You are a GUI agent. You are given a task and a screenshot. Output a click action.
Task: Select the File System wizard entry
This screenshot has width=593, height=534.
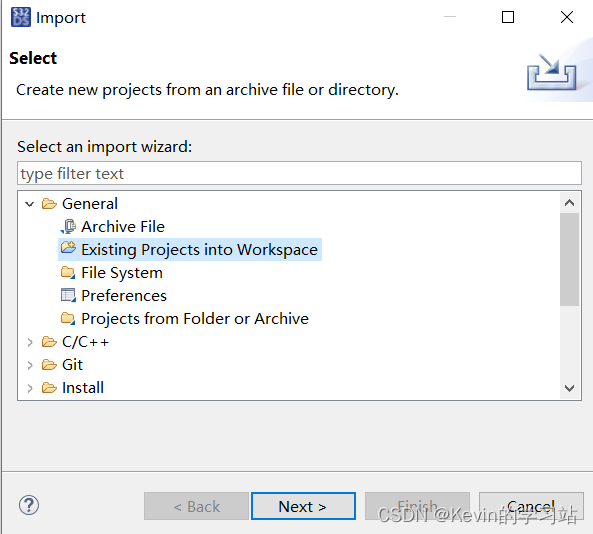(112, 273)
